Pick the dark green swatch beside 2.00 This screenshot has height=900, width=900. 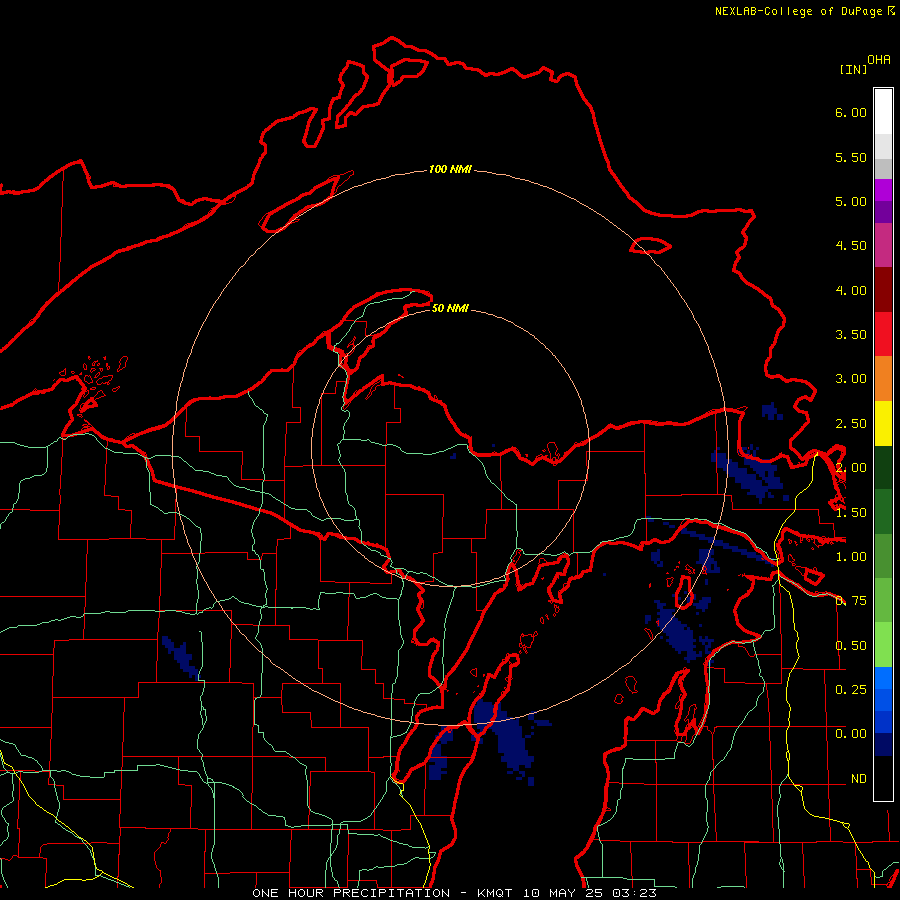883,468
